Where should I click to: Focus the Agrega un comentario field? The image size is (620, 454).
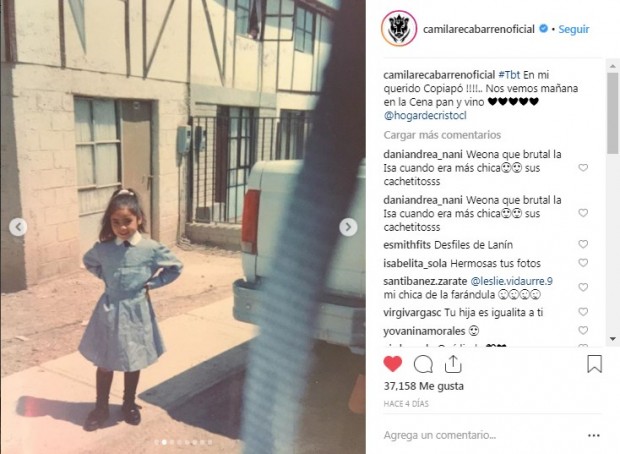482,435
